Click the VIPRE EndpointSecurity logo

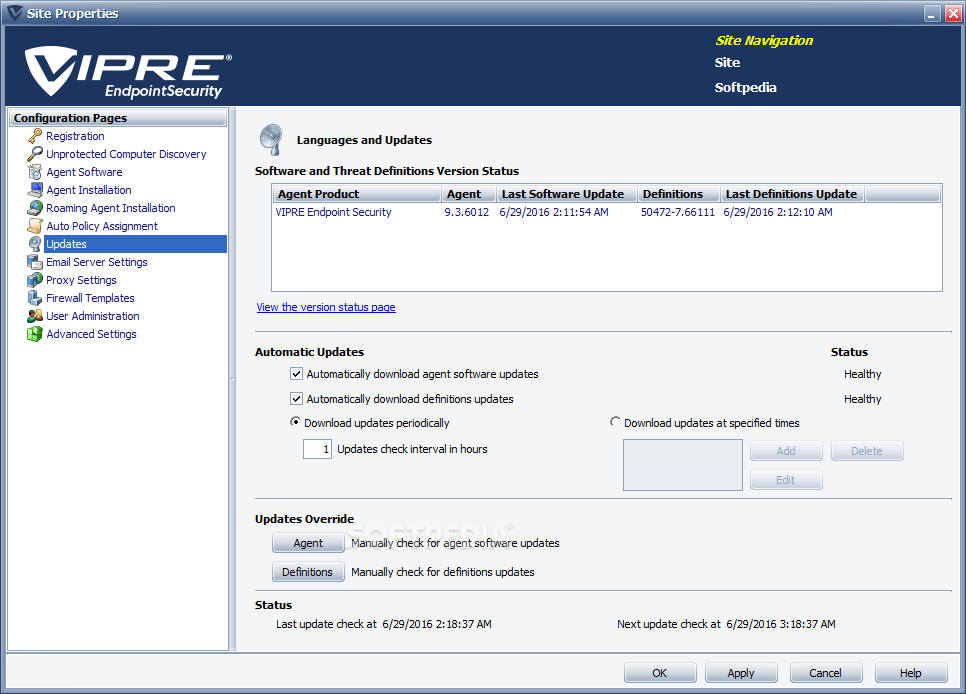pos(128,72)
